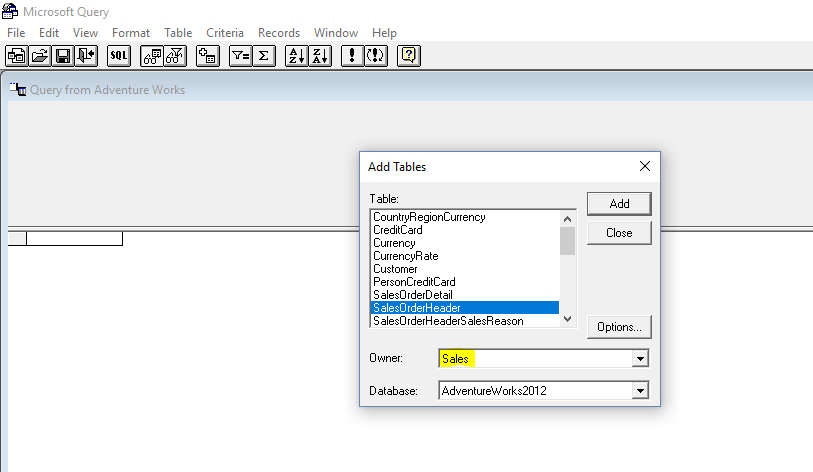813x472 pixels.
Task: Open the Help menu
Action: [x=384, y=33]
